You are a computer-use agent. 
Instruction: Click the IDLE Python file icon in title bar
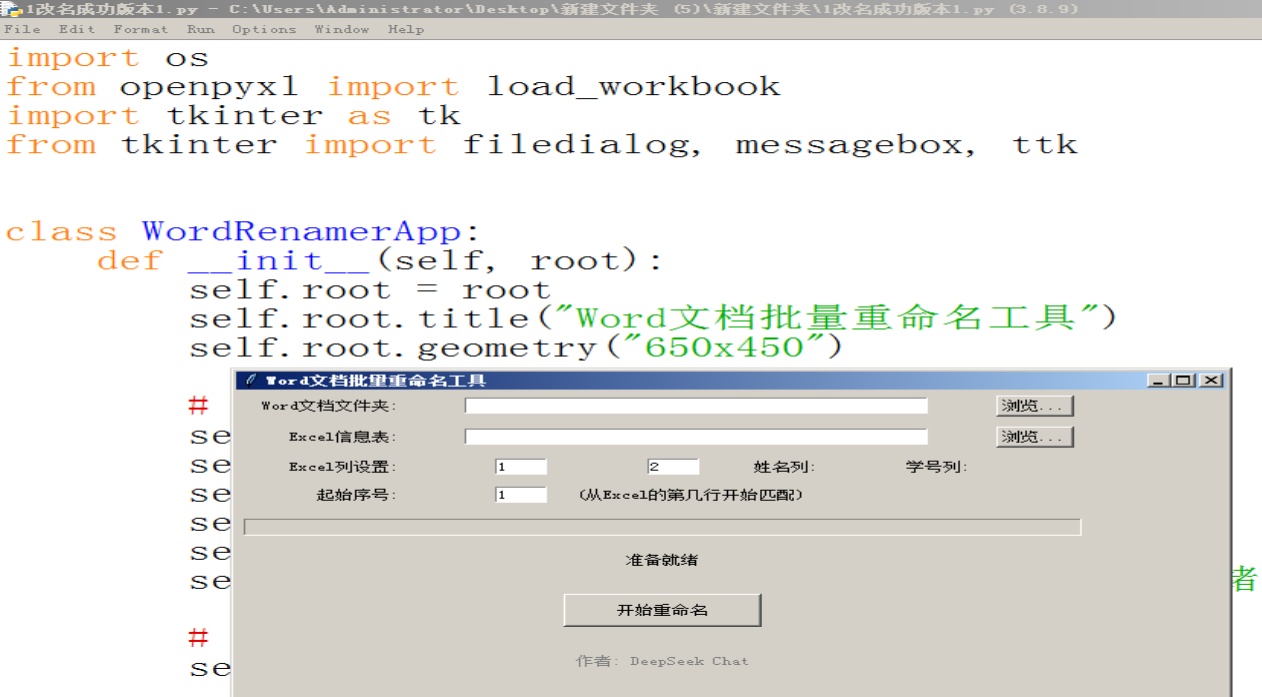tap(11, 9)
